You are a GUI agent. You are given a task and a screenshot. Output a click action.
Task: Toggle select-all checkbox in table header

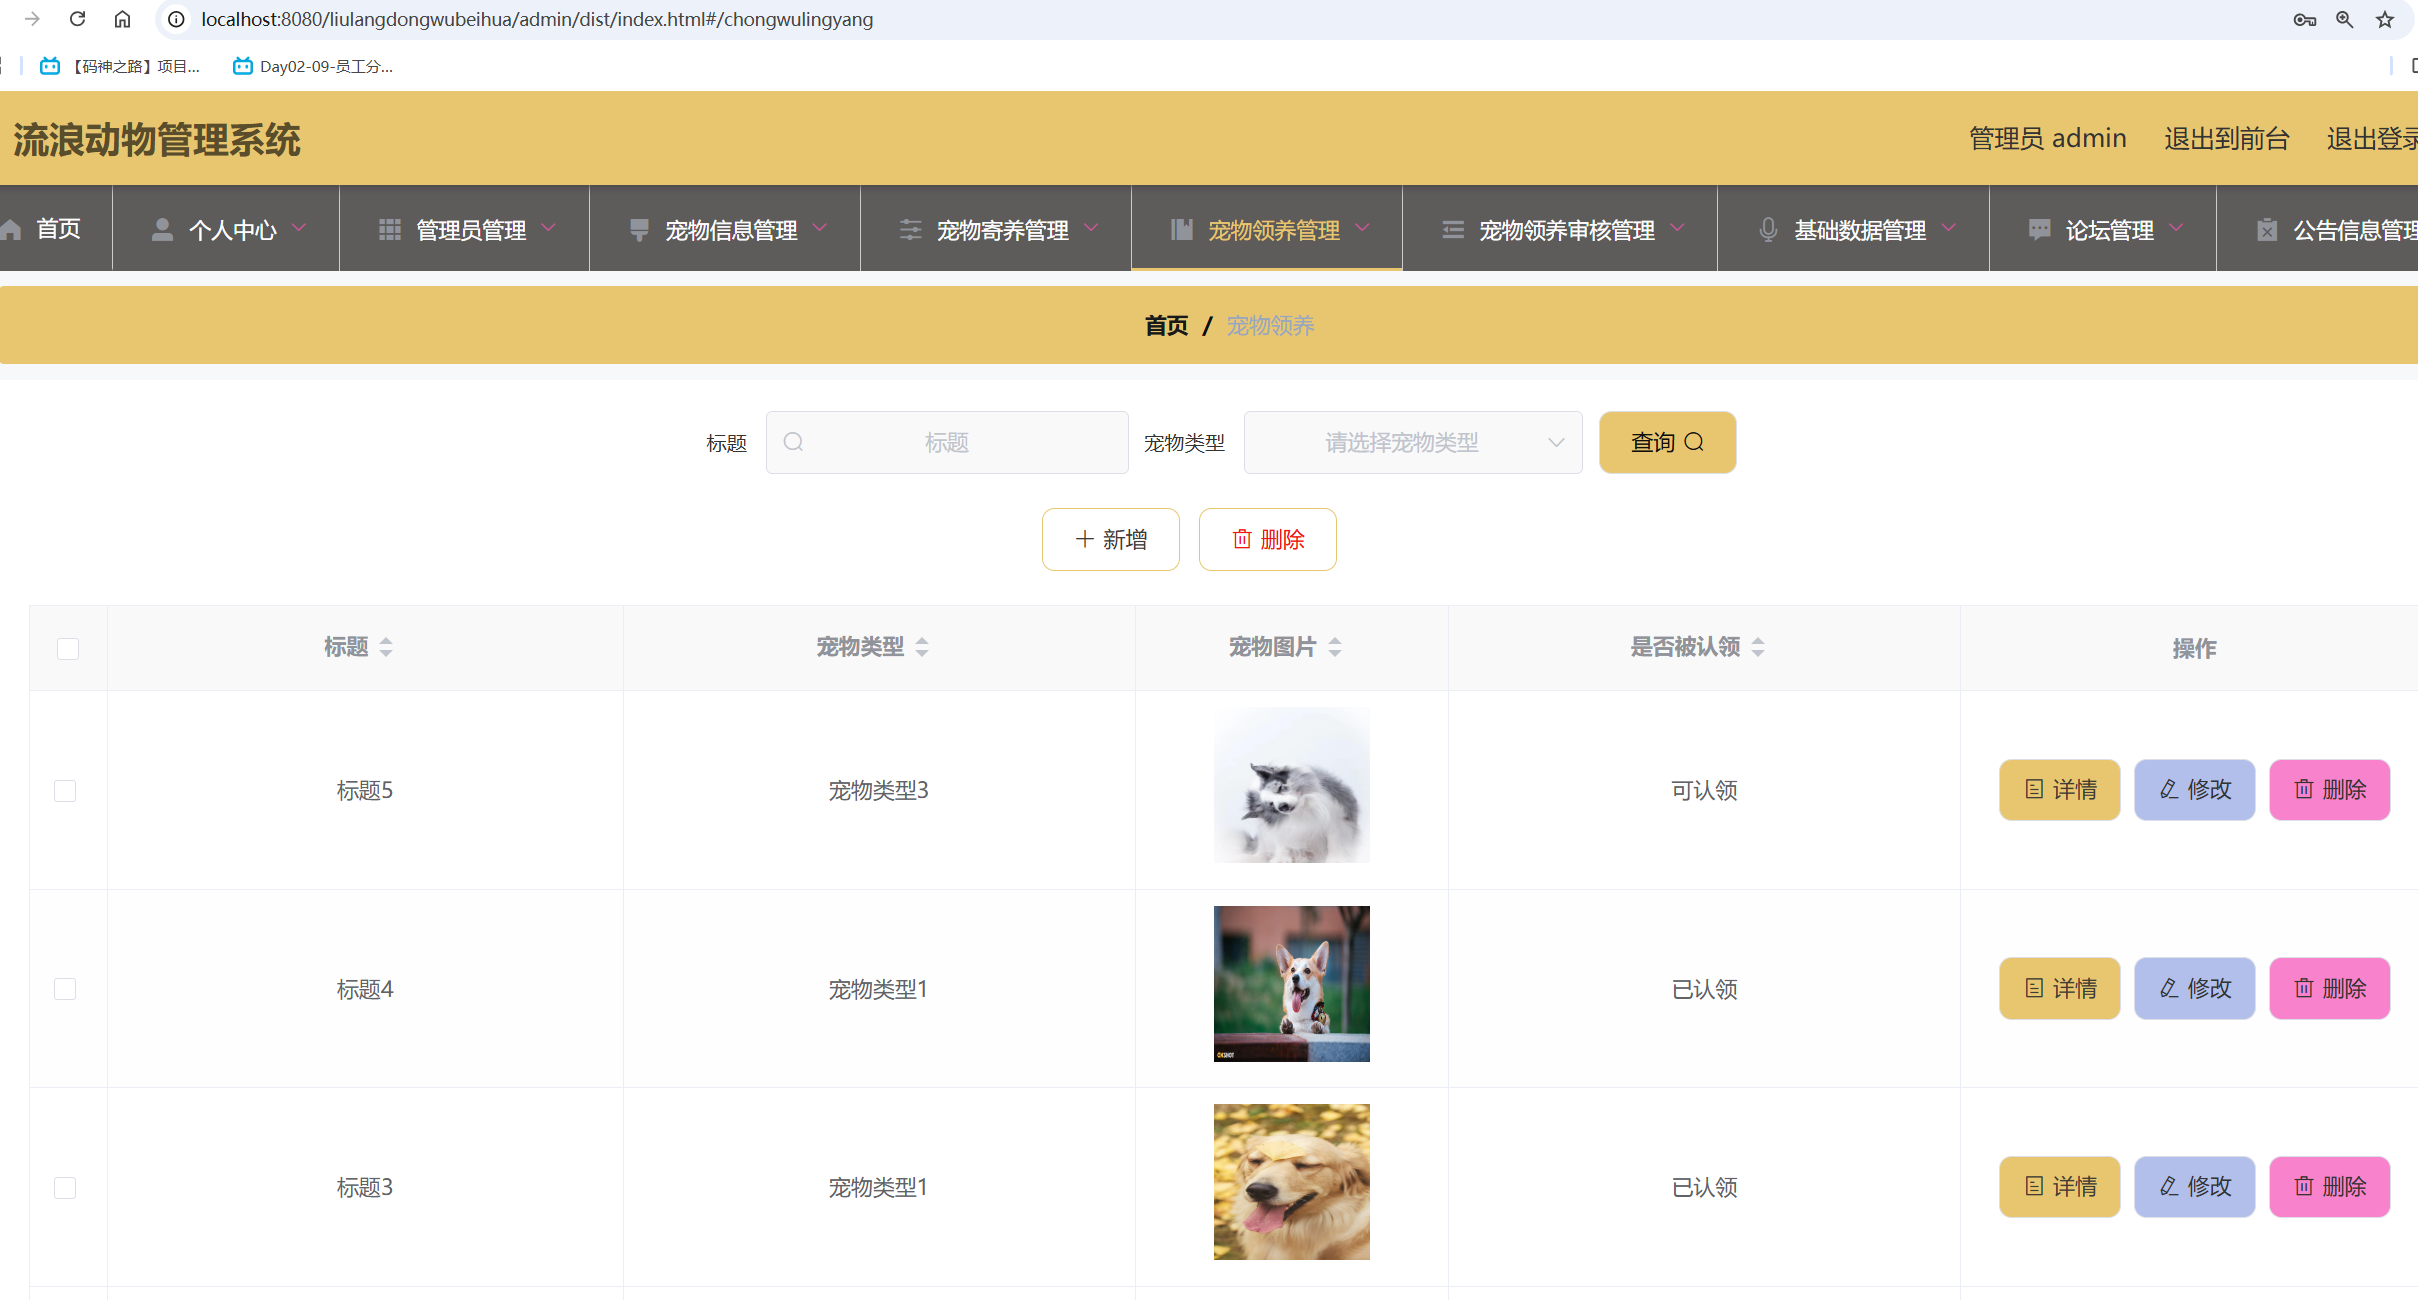(x=68, y=648)
